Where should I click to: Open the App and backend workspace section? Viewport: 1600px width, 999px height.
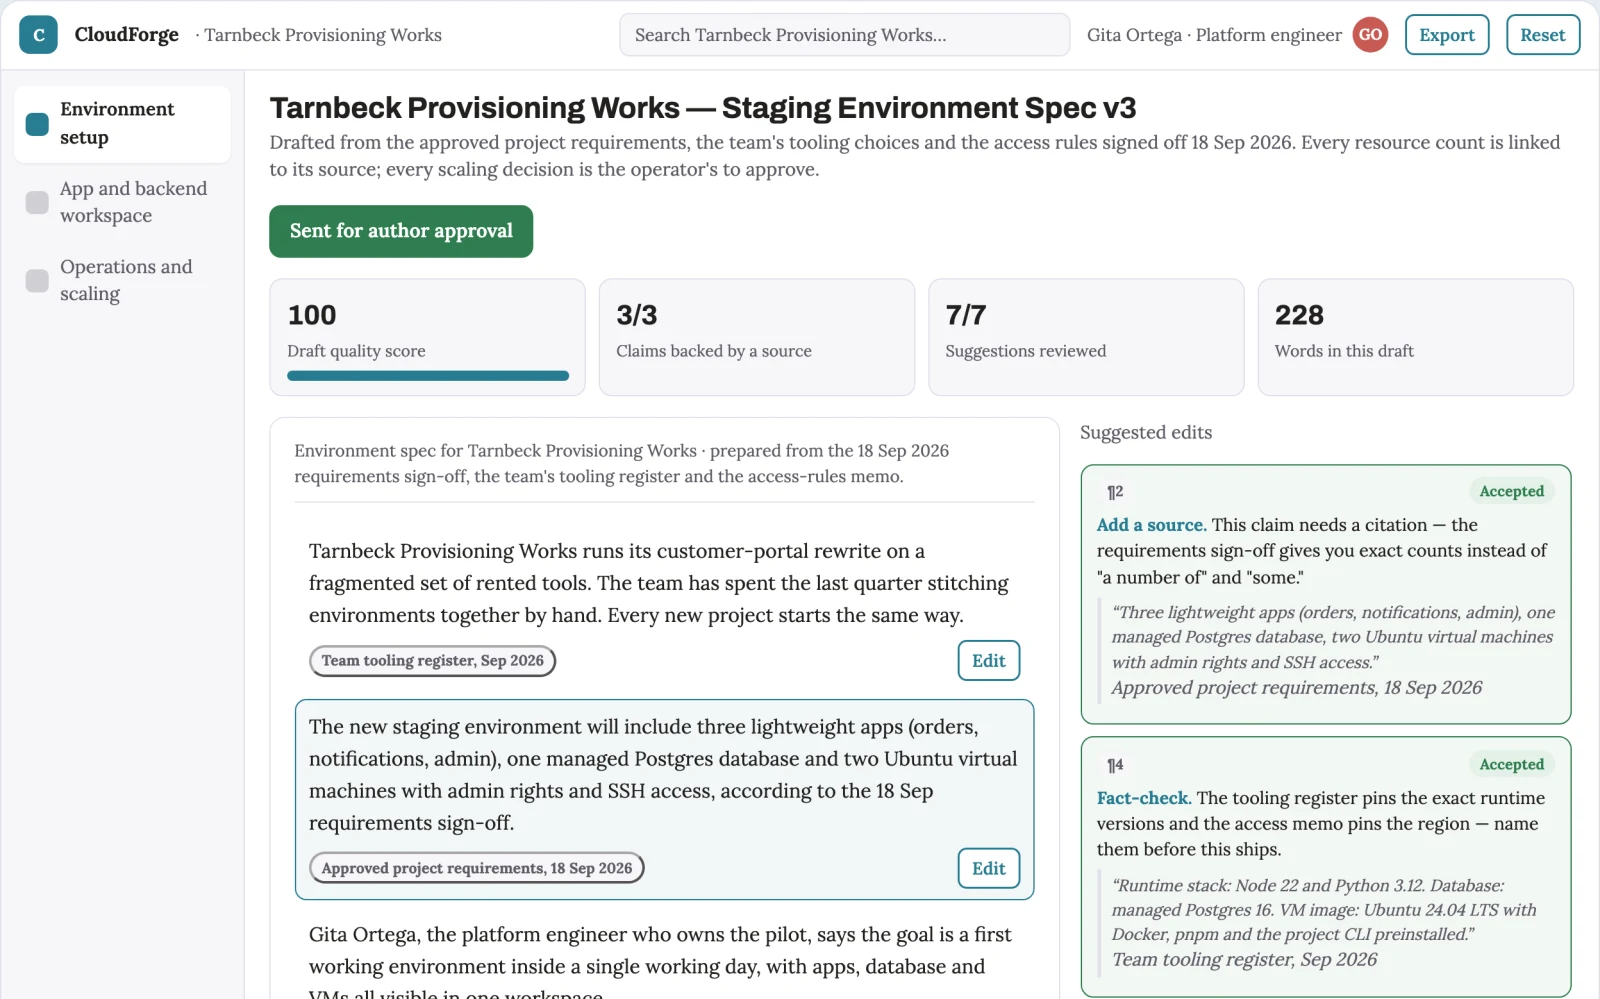click(122, 202)
